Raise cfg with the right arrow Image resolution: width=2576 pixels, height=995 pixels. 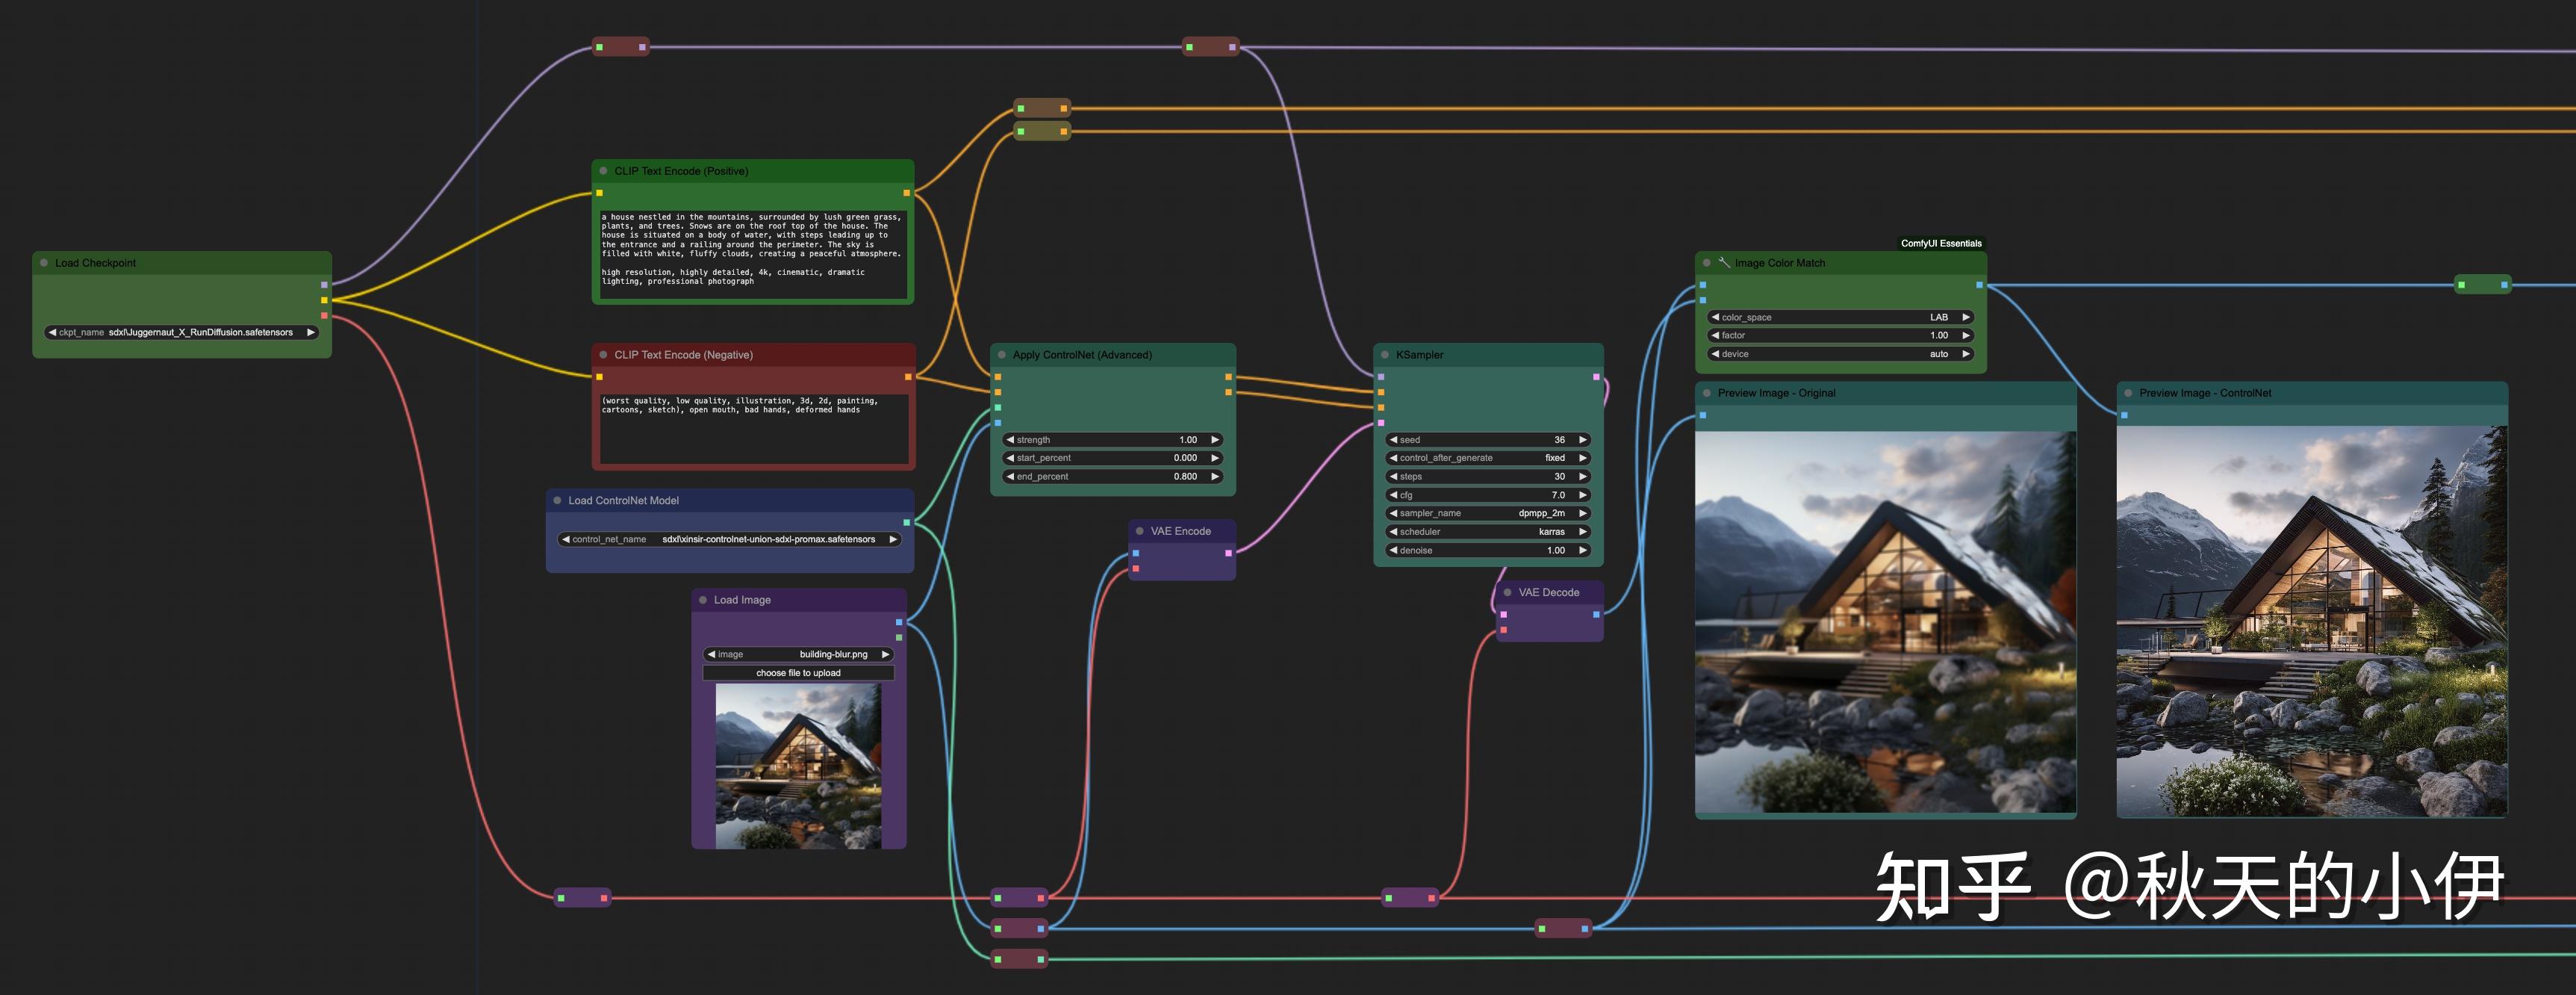pos(1582,495)
